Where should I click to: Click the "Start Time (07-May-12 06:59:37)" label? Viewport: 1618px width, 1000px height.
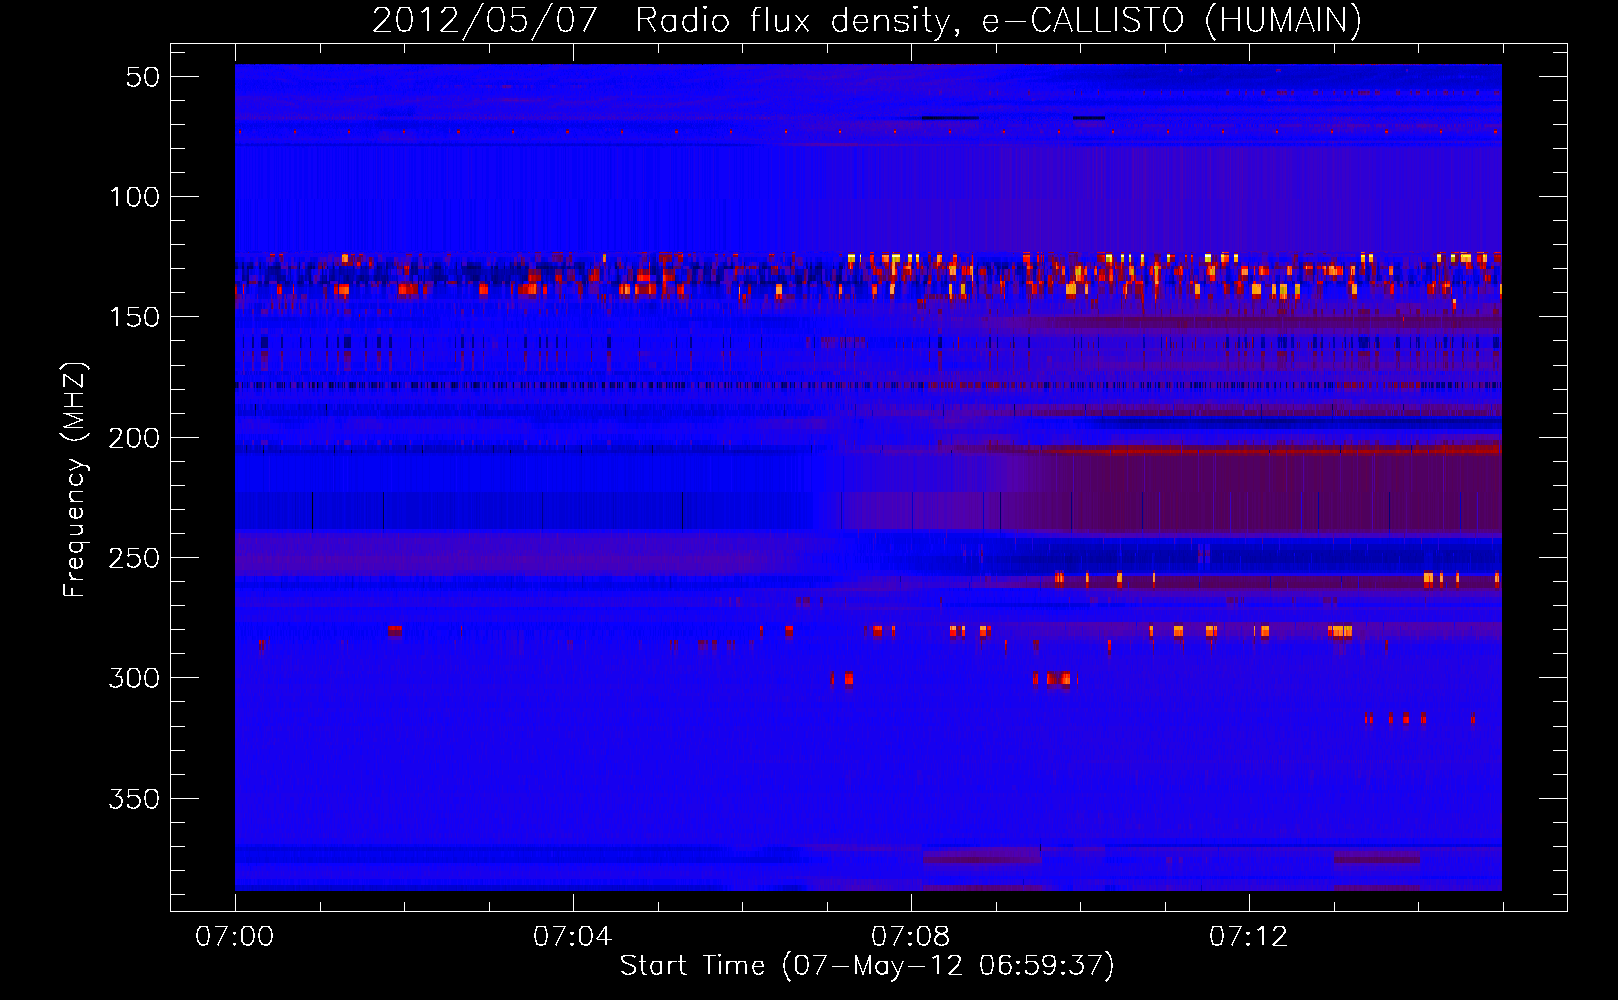(x=867, y=966)
